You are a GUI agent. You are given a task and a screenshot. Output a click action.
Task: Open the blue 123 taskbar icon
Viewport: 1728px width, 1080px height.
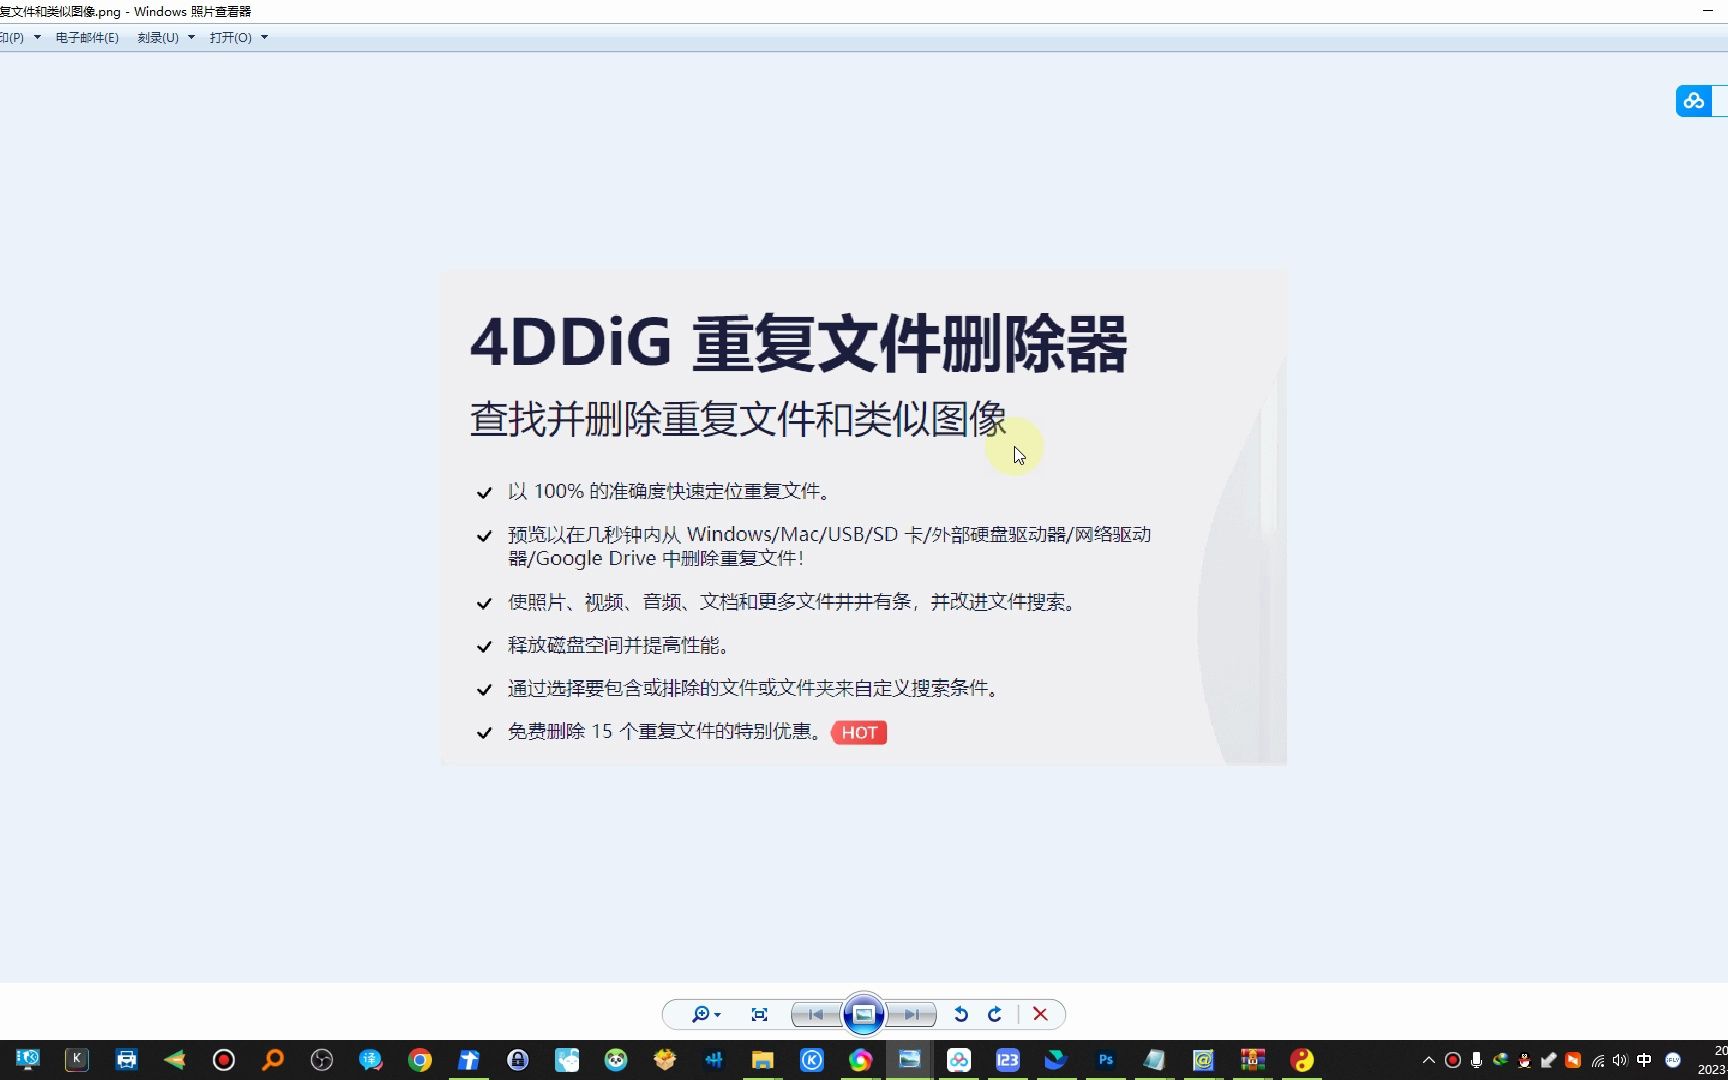(x=1008, y=1060)
